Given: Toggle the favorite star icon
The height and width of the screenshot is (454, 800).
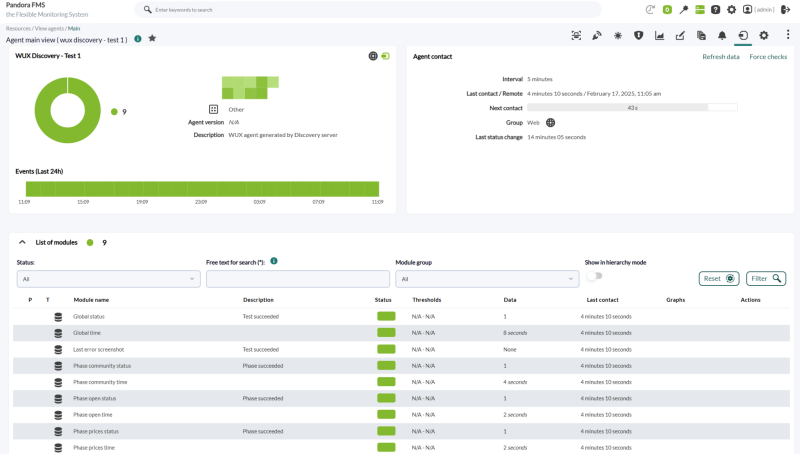Looking at the screenshot, I should [x=152, y=38].
